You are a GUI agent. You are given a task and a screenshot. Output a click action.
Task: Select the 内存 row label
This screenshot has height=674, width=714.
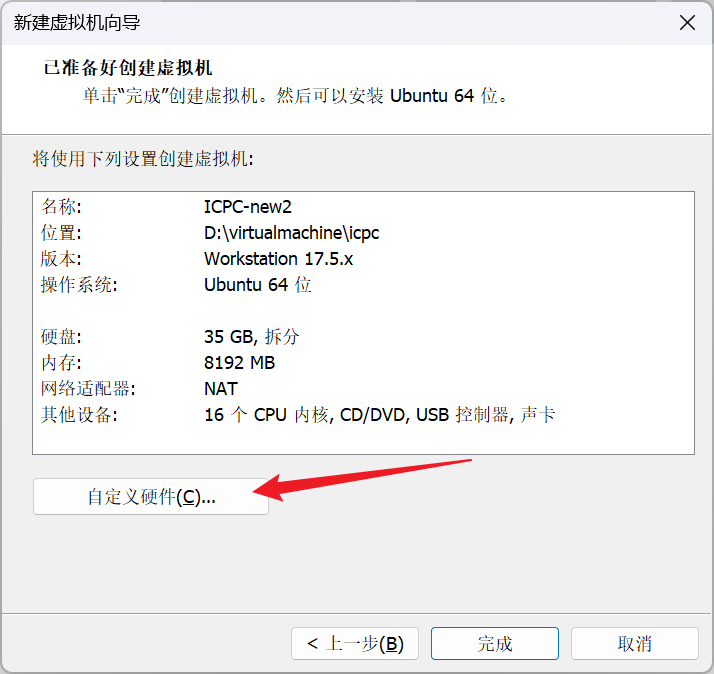(61, 363)
